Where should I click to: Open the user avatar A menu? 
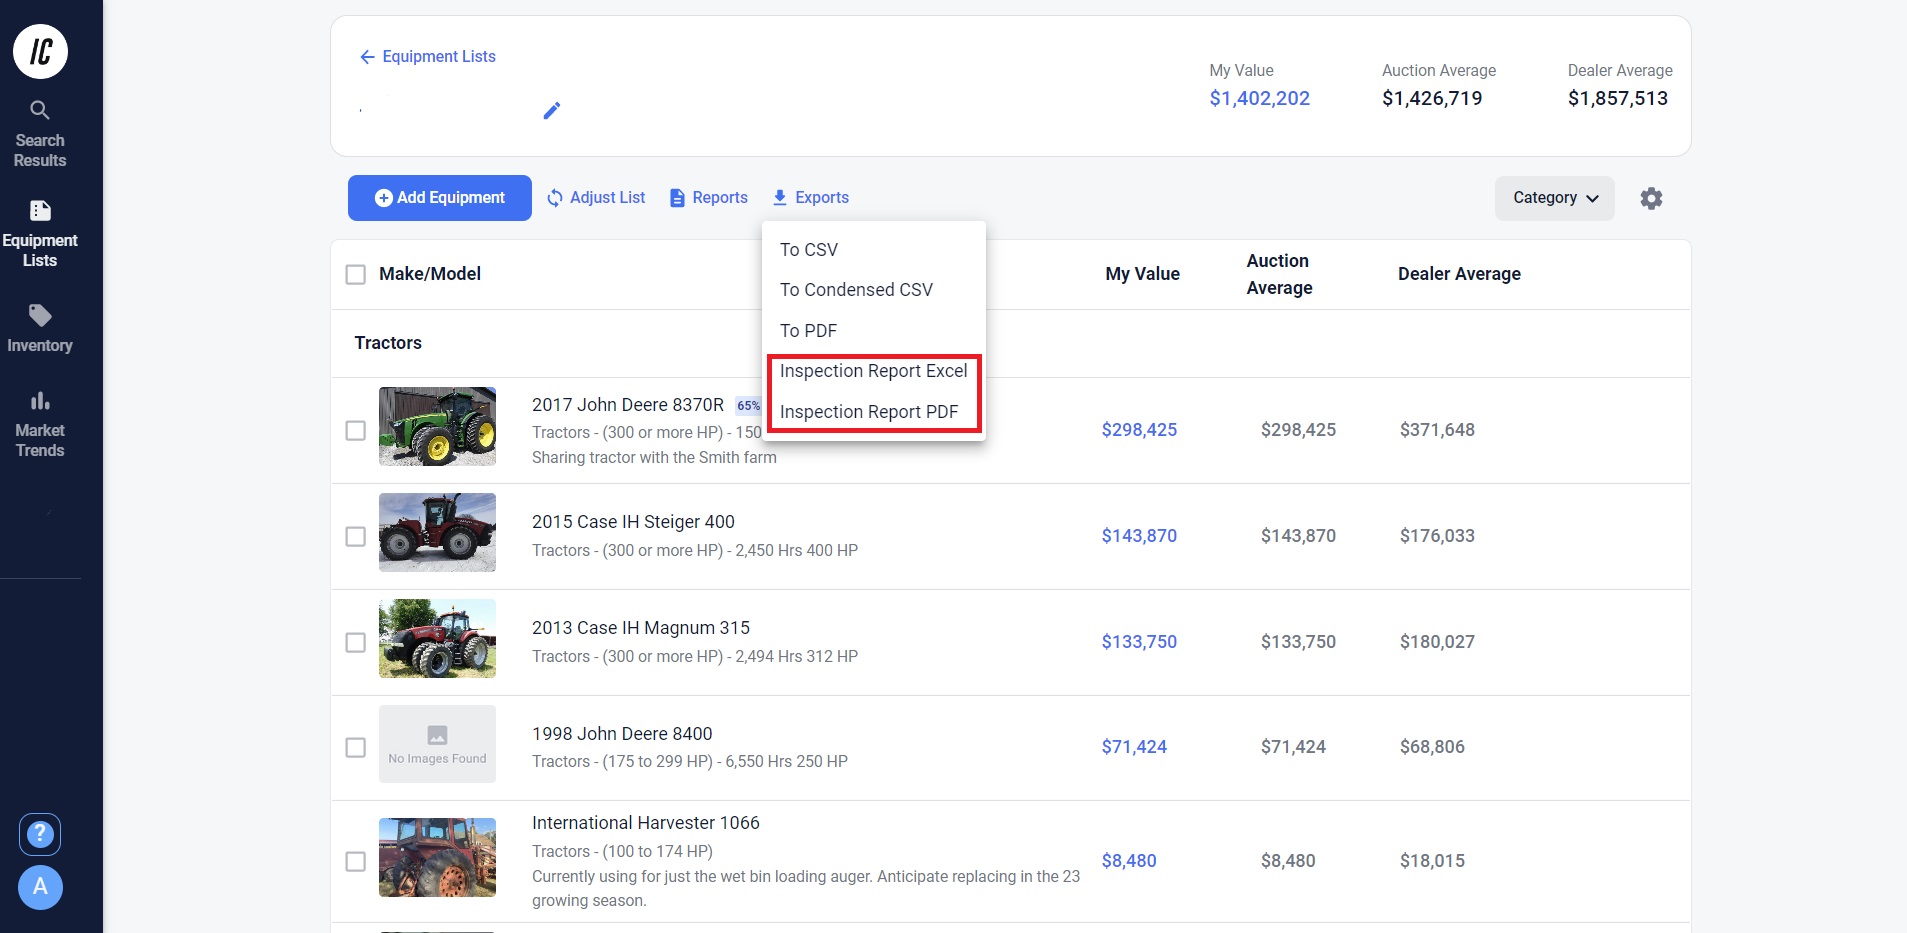40,887
